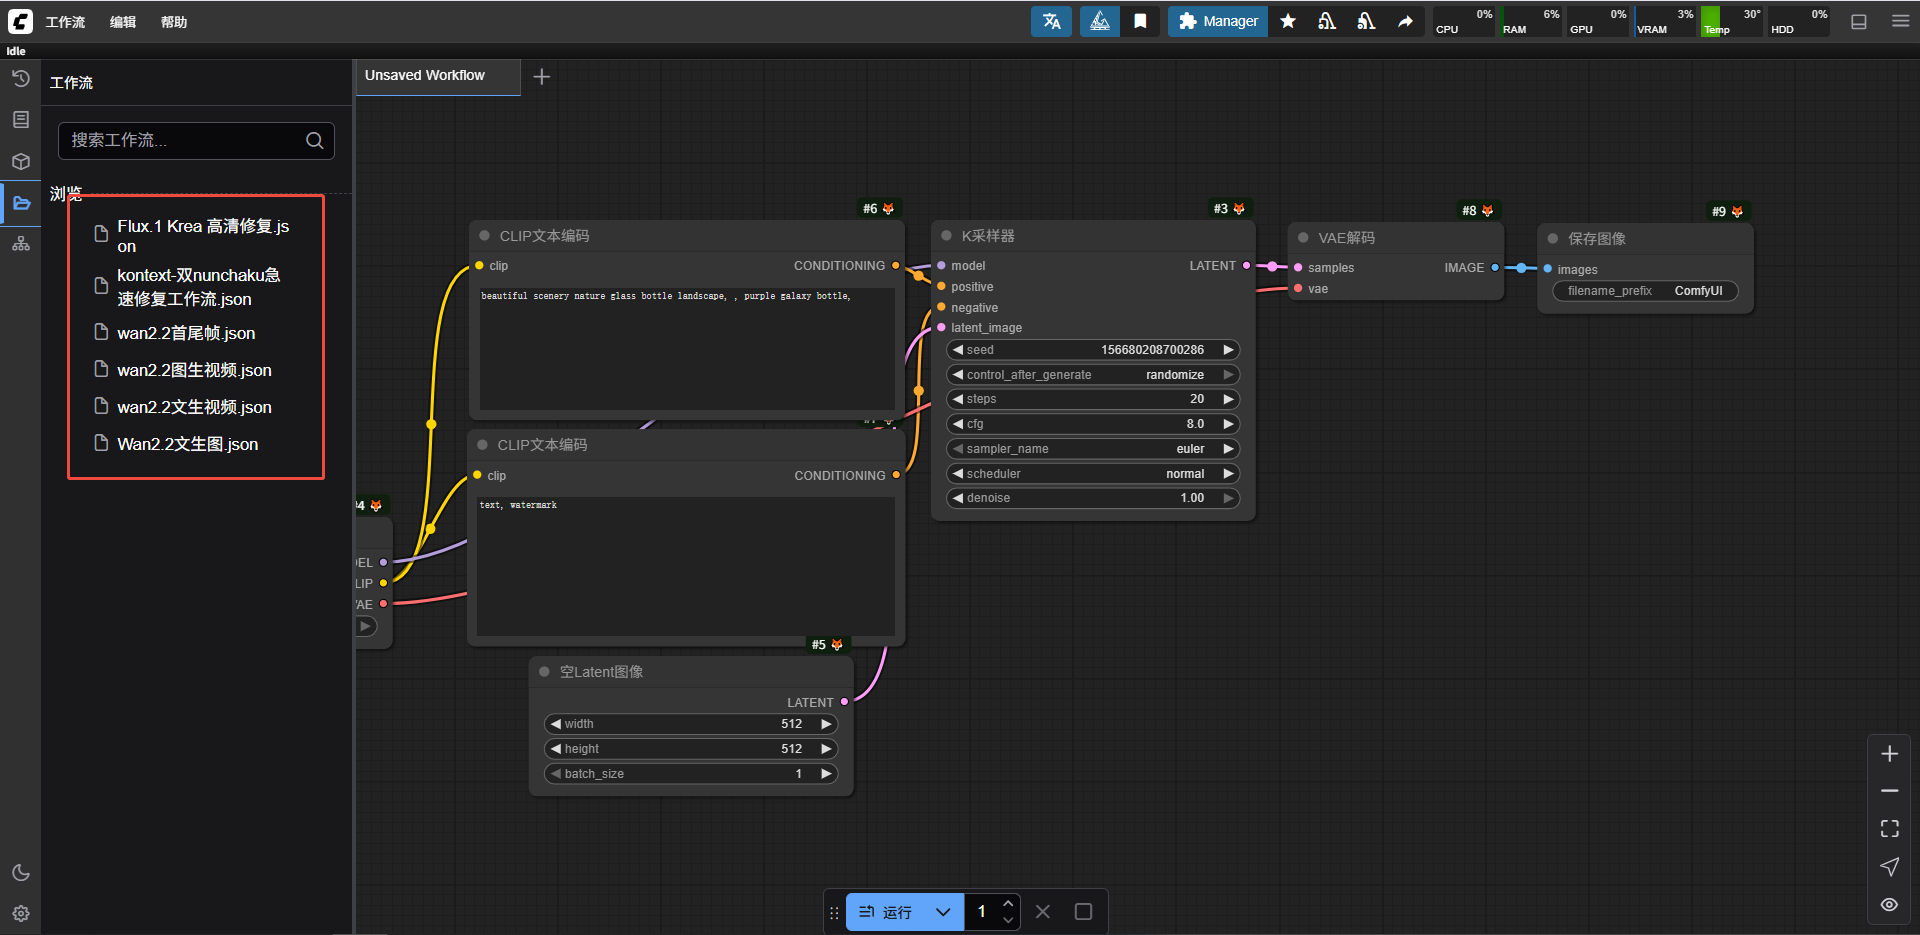The width and height of the screenshot is (1920, 935).
Task: Click the clear queue square icon
Action: pyautogui.click(x=1083, y=912)
